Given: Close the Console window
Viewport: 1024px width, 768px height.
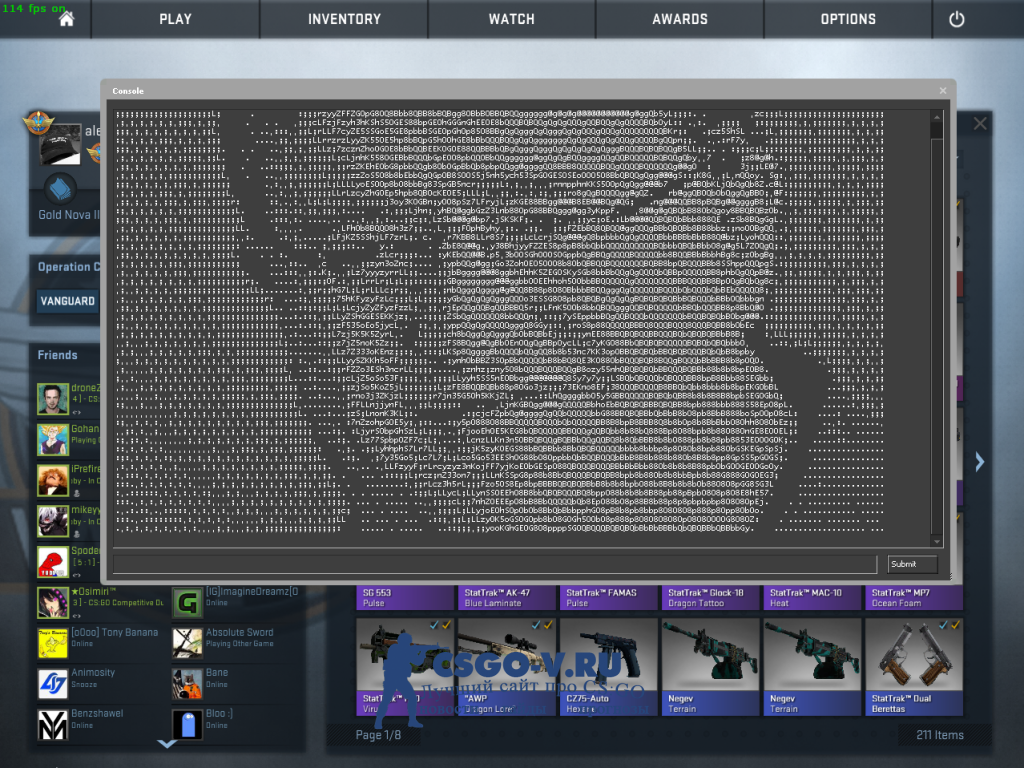Looking at the screenshot, I should point(942,91).
